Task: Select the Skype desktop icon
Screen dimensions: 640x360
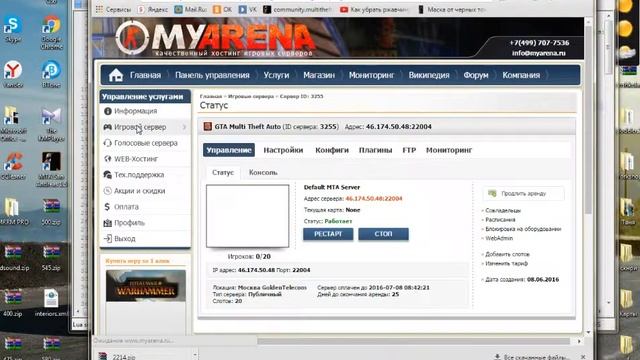Action: 13,29
